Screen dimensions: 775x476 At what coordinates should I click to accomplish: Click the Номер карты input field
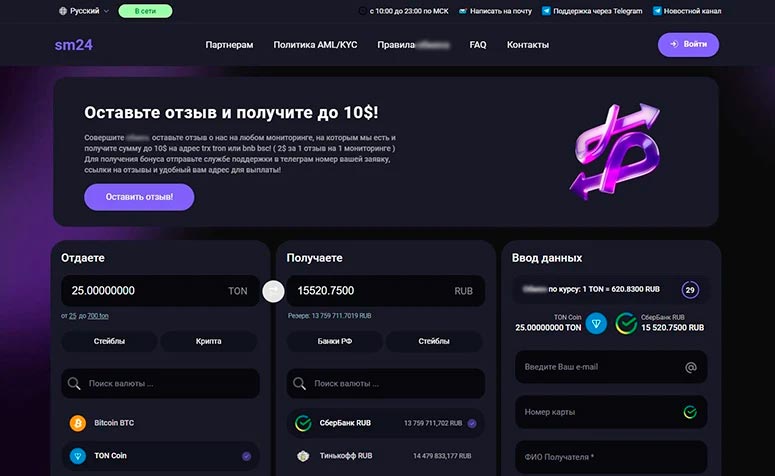point(611,412)
